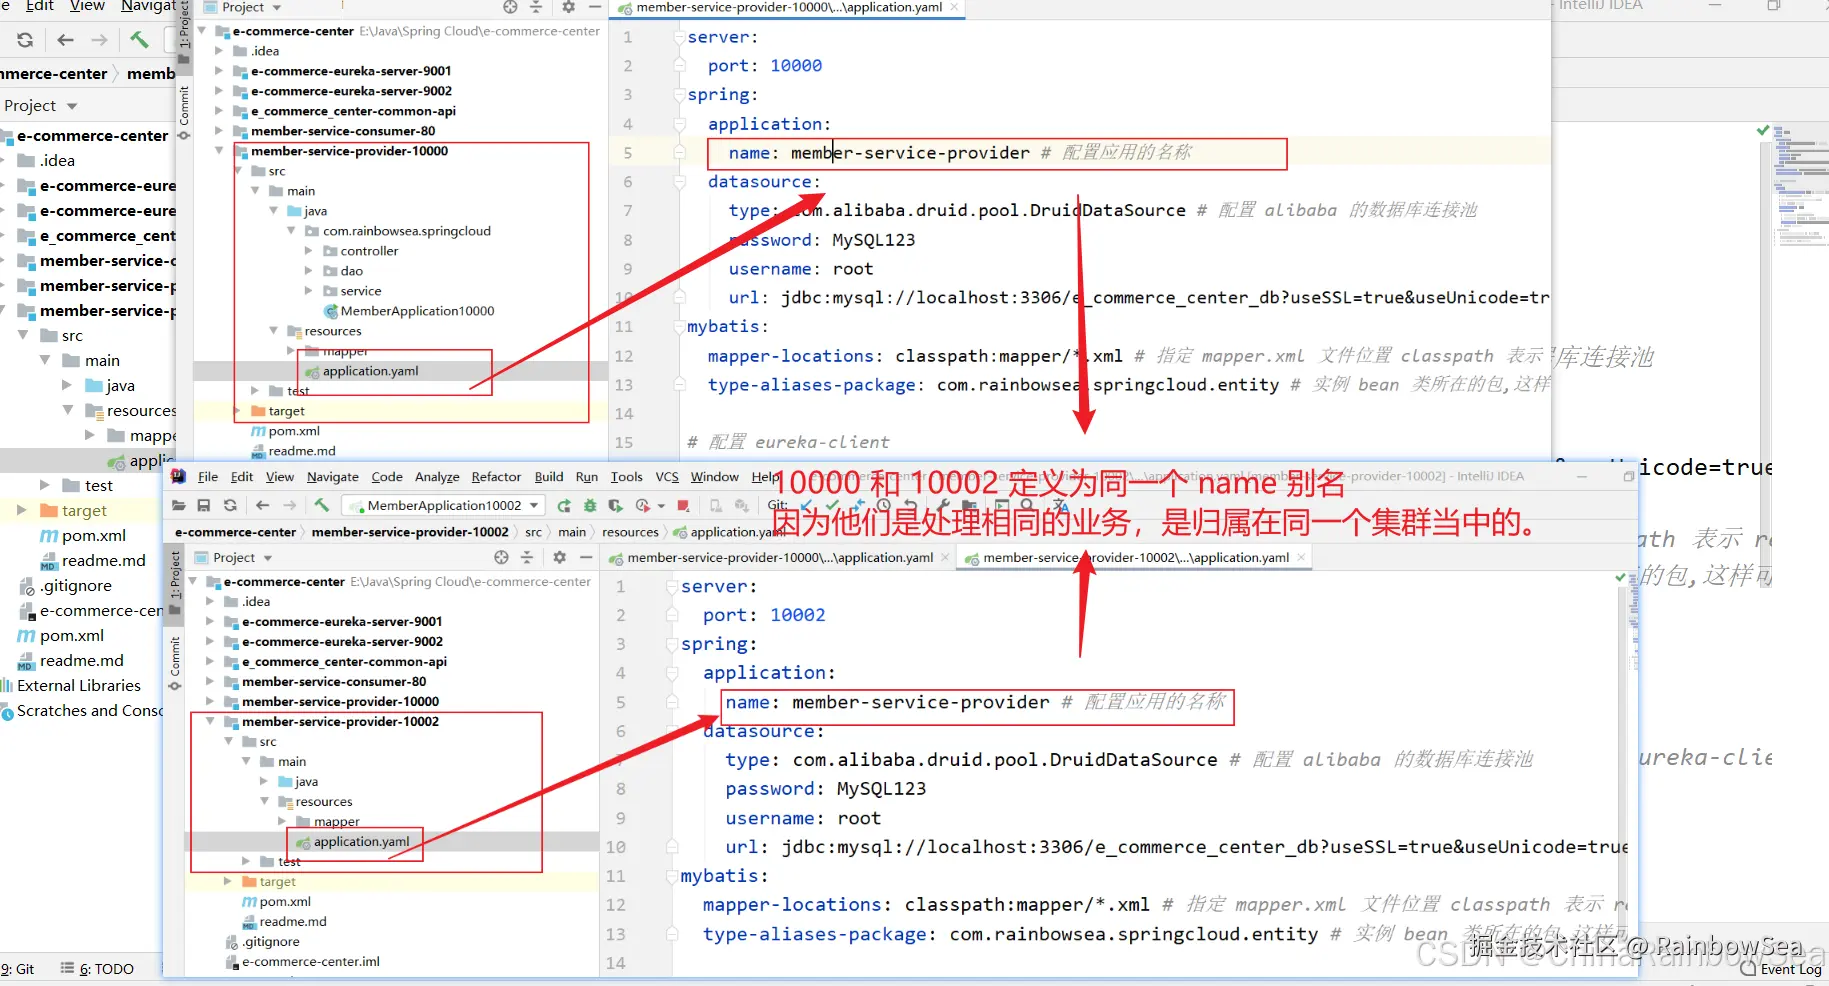This screenshot has width=1829, height=986.
Task: Run with coverage shield icon
Action: (615, 506)
